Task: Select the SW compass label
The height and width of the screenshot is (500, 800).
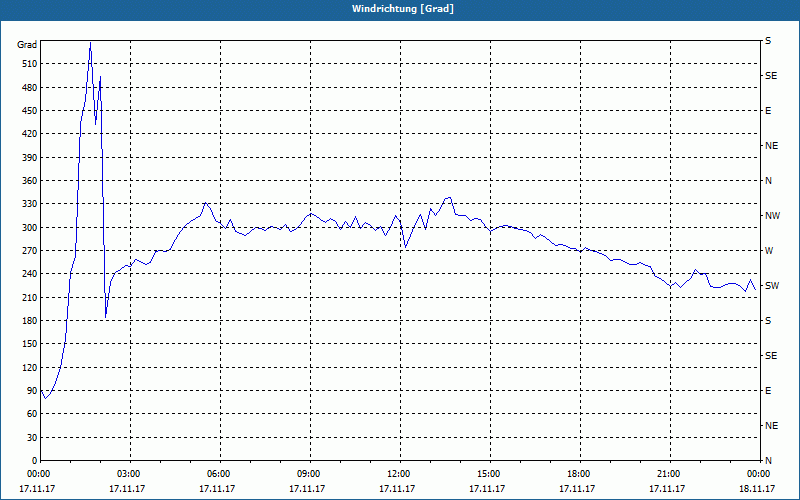Action: pos(772,286)
